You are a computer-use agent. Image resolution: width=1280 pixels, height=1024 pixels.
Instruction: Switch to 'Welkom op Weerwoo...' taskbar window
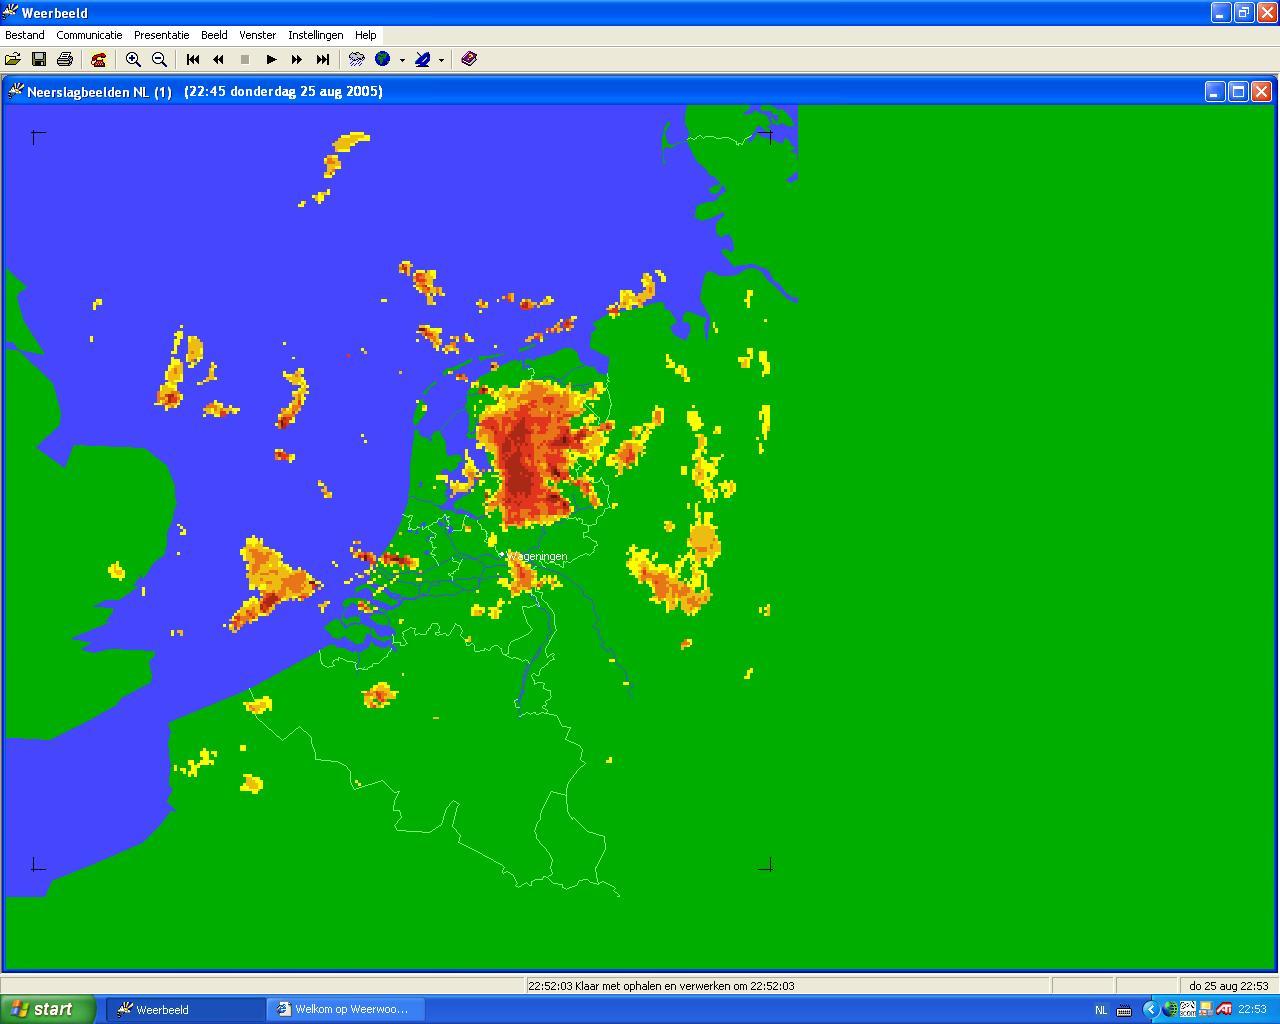click(x=345, y=1009)
